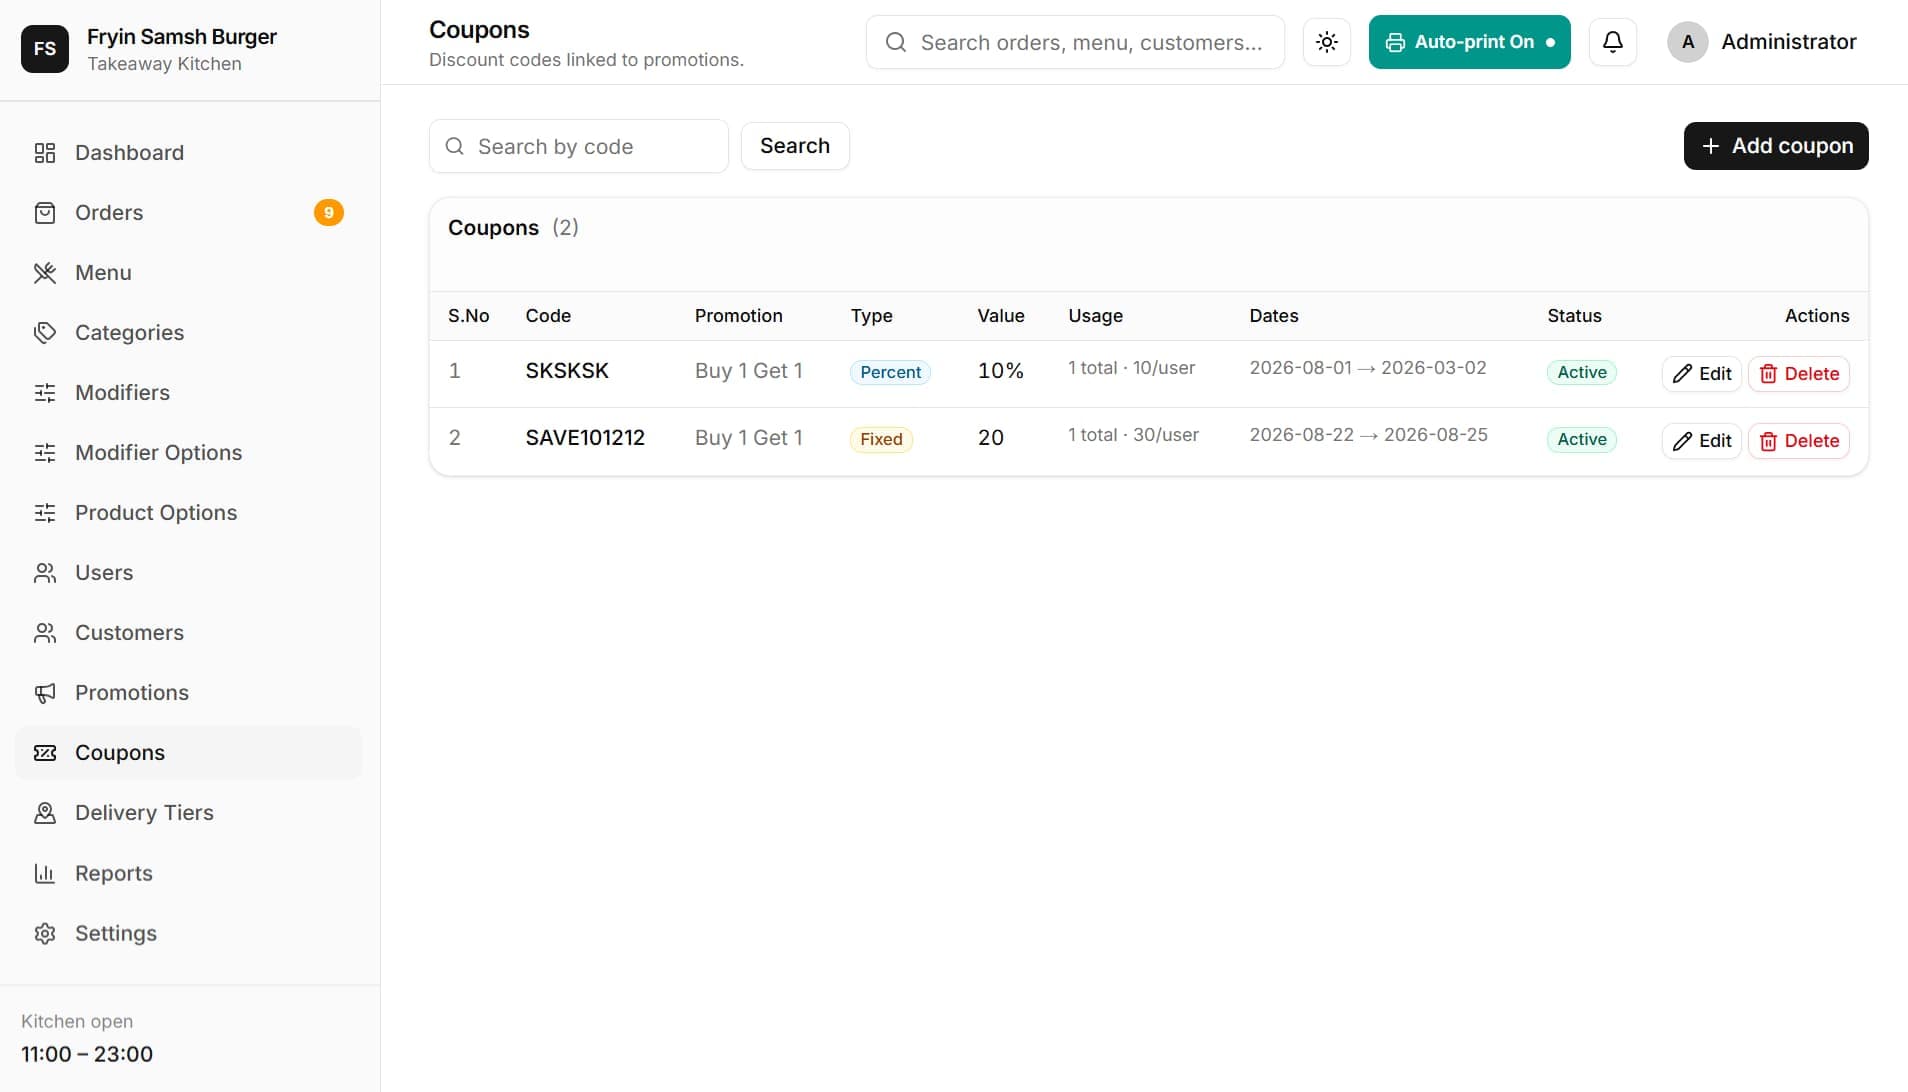The image size is (1908, 1092).
Task: Click the Administrator avatar circle
Action: point(1688,42)
